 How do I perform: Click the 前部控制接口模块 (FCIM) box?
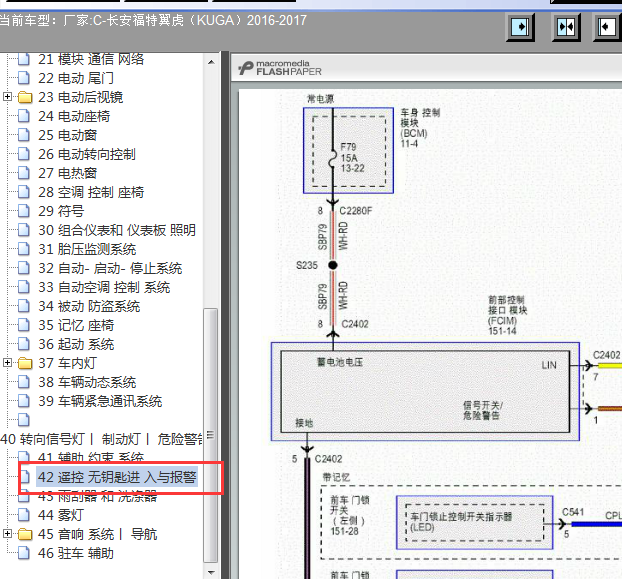pyautogui.click(x=425, y=391)
